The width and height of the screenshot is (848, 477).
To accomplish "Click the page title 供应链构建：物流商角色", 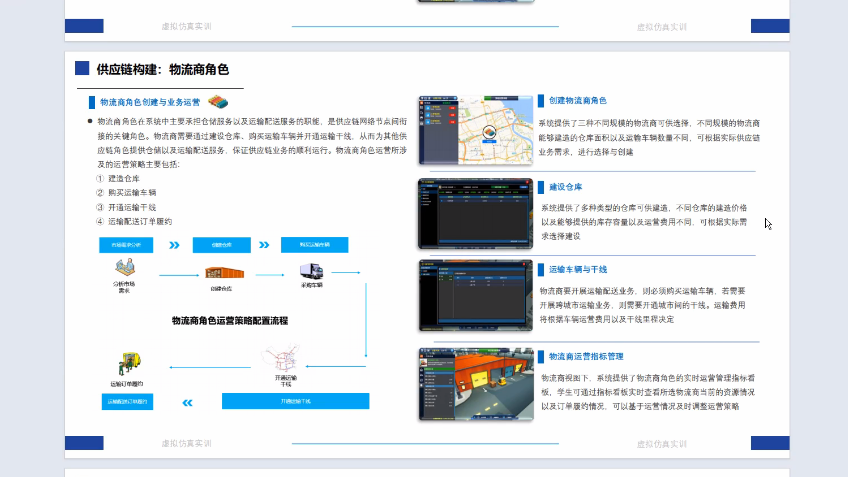I will coord(162,70).
